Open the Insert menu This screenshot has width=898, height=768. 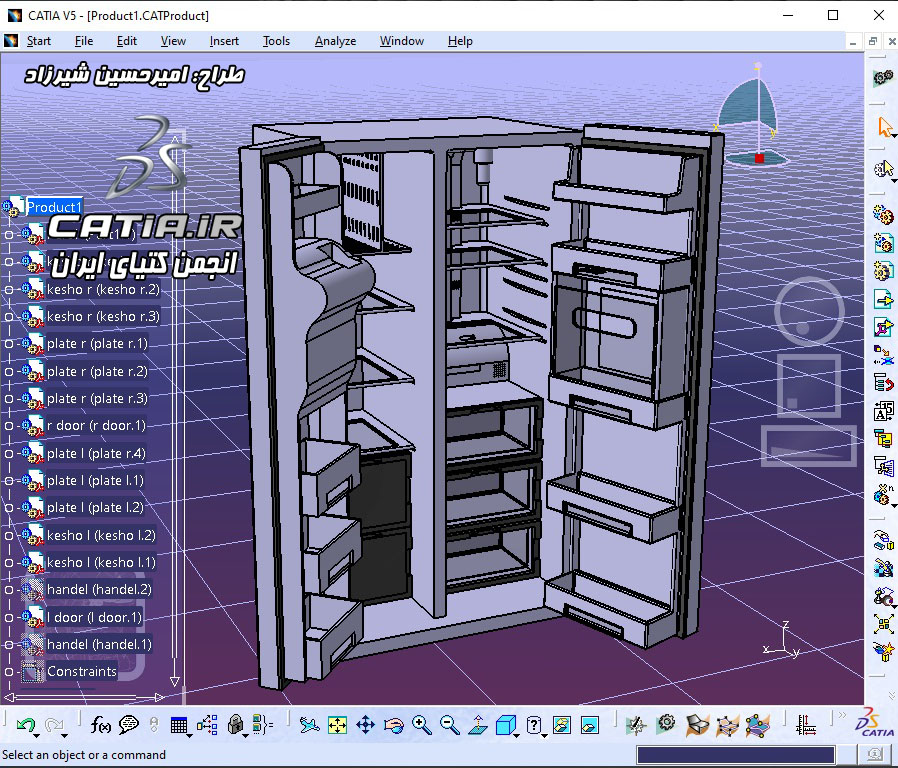point(224,41)
